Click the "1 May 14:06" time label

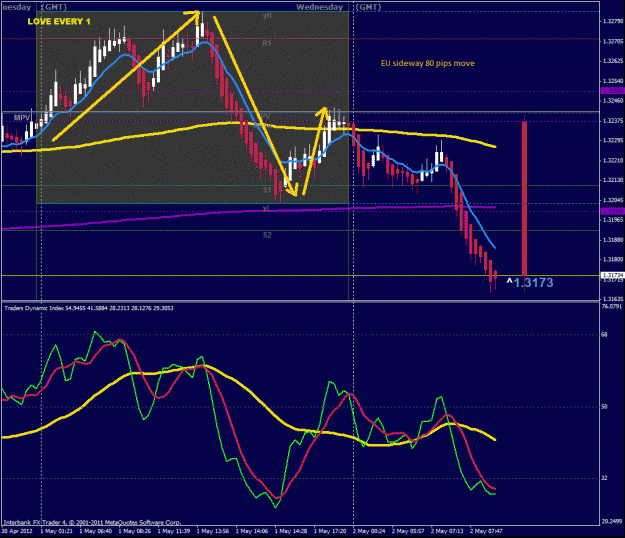[252, 531]
